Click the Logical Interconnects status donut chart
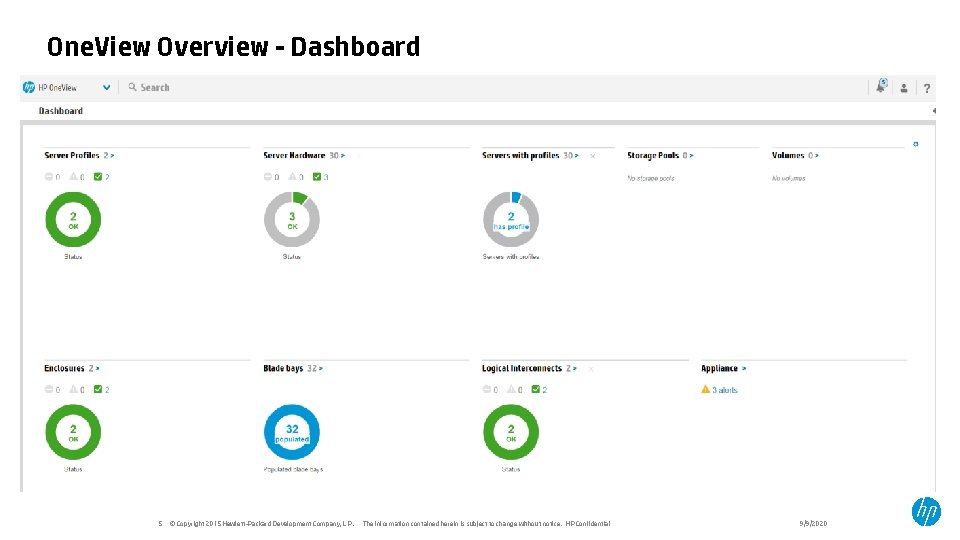 [x=511, y=432]
